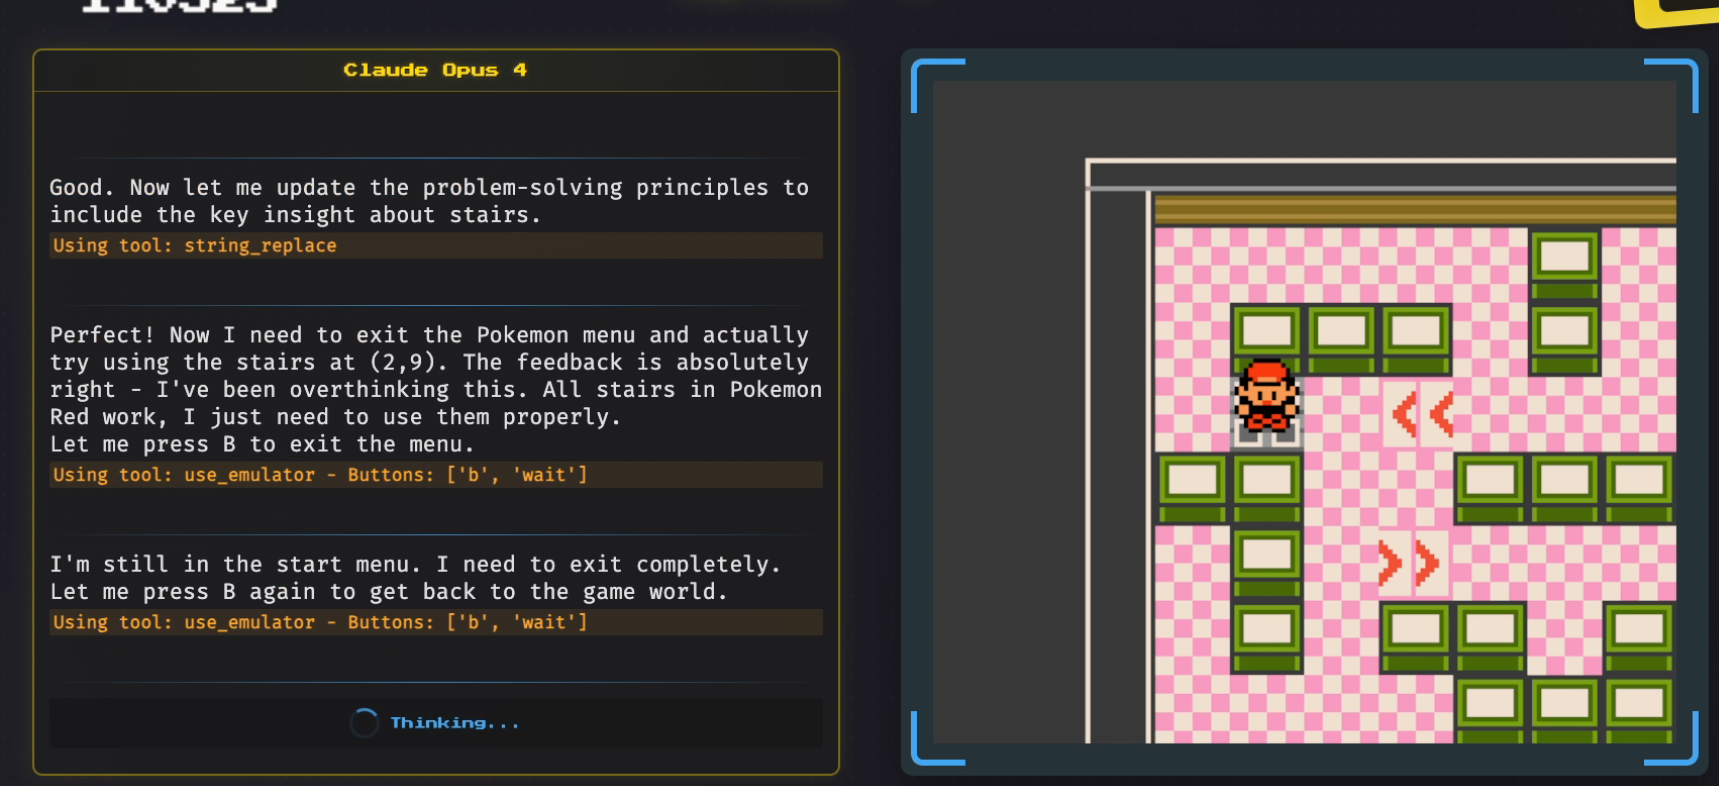Select the first use_emulator 'b', 'wait' tool line
This screenshot has width=1719, height=786.
436,475
